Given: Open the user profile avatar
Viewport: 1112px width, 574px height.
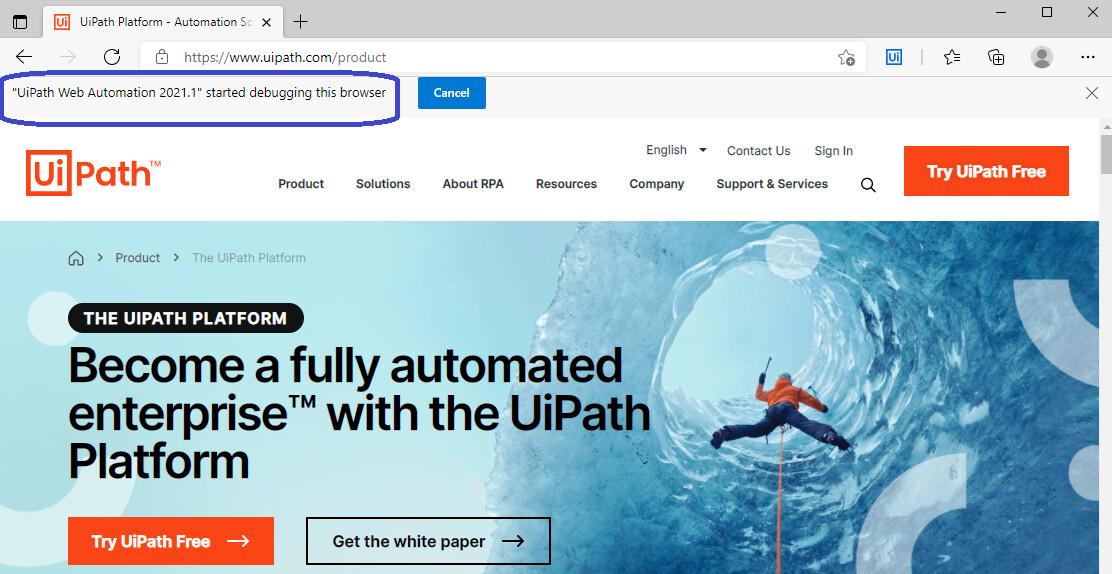Looking at the screenshot, I should (x=1042, y=57).
